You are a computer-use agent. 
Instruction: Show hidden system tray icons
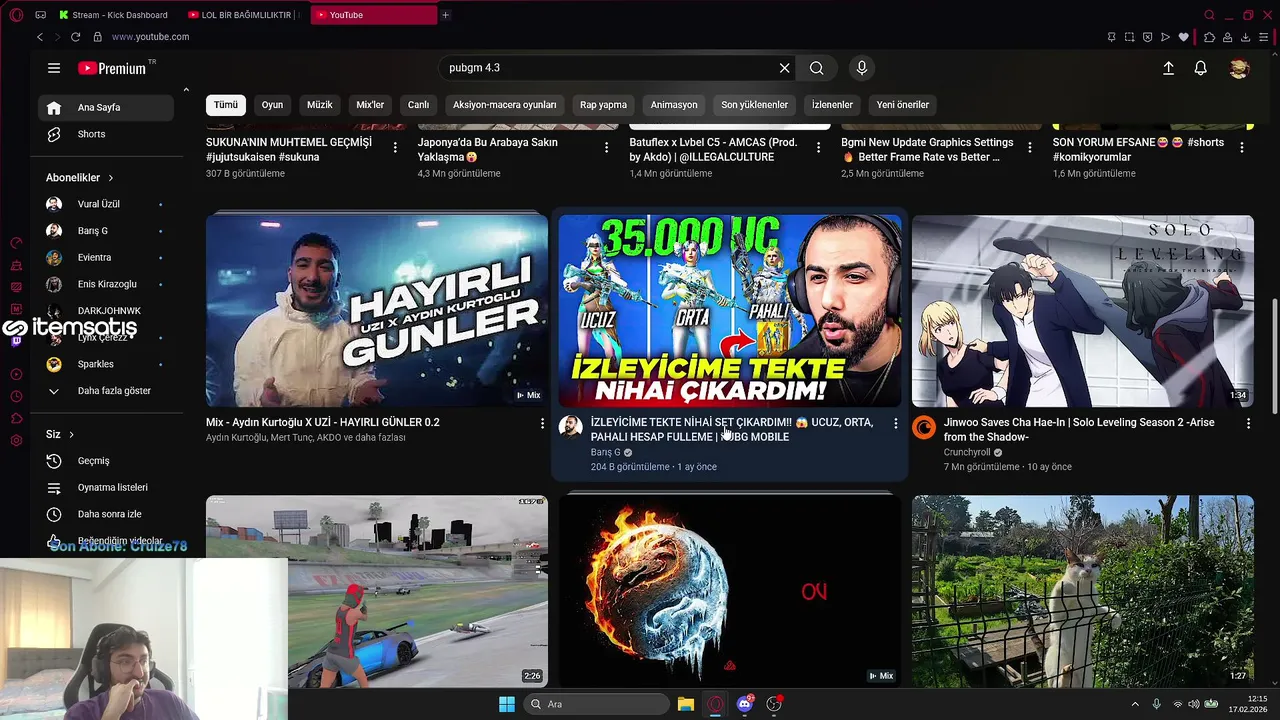tap(1135, 704)
